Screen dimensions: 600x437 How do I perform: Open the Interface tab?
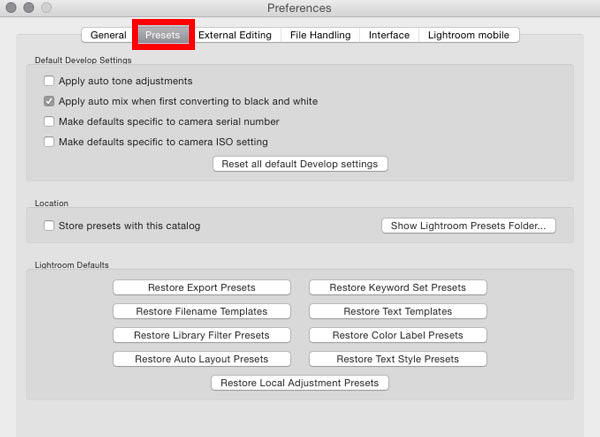coord(389,35)
